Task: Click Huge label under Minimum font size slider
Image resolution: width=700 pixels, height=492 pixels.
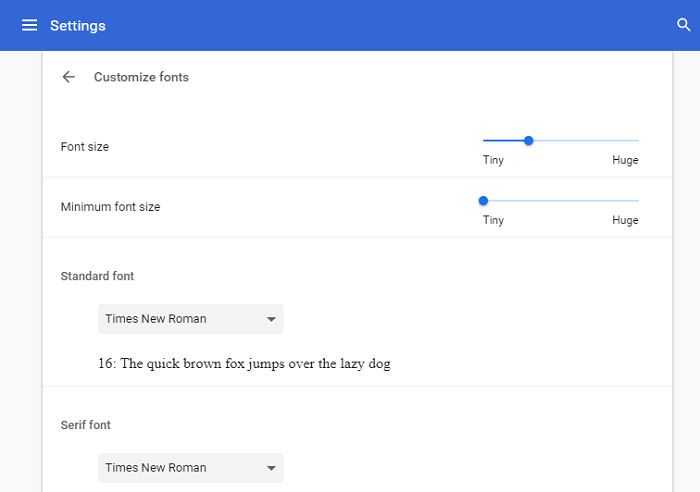Action: (625, 220)
